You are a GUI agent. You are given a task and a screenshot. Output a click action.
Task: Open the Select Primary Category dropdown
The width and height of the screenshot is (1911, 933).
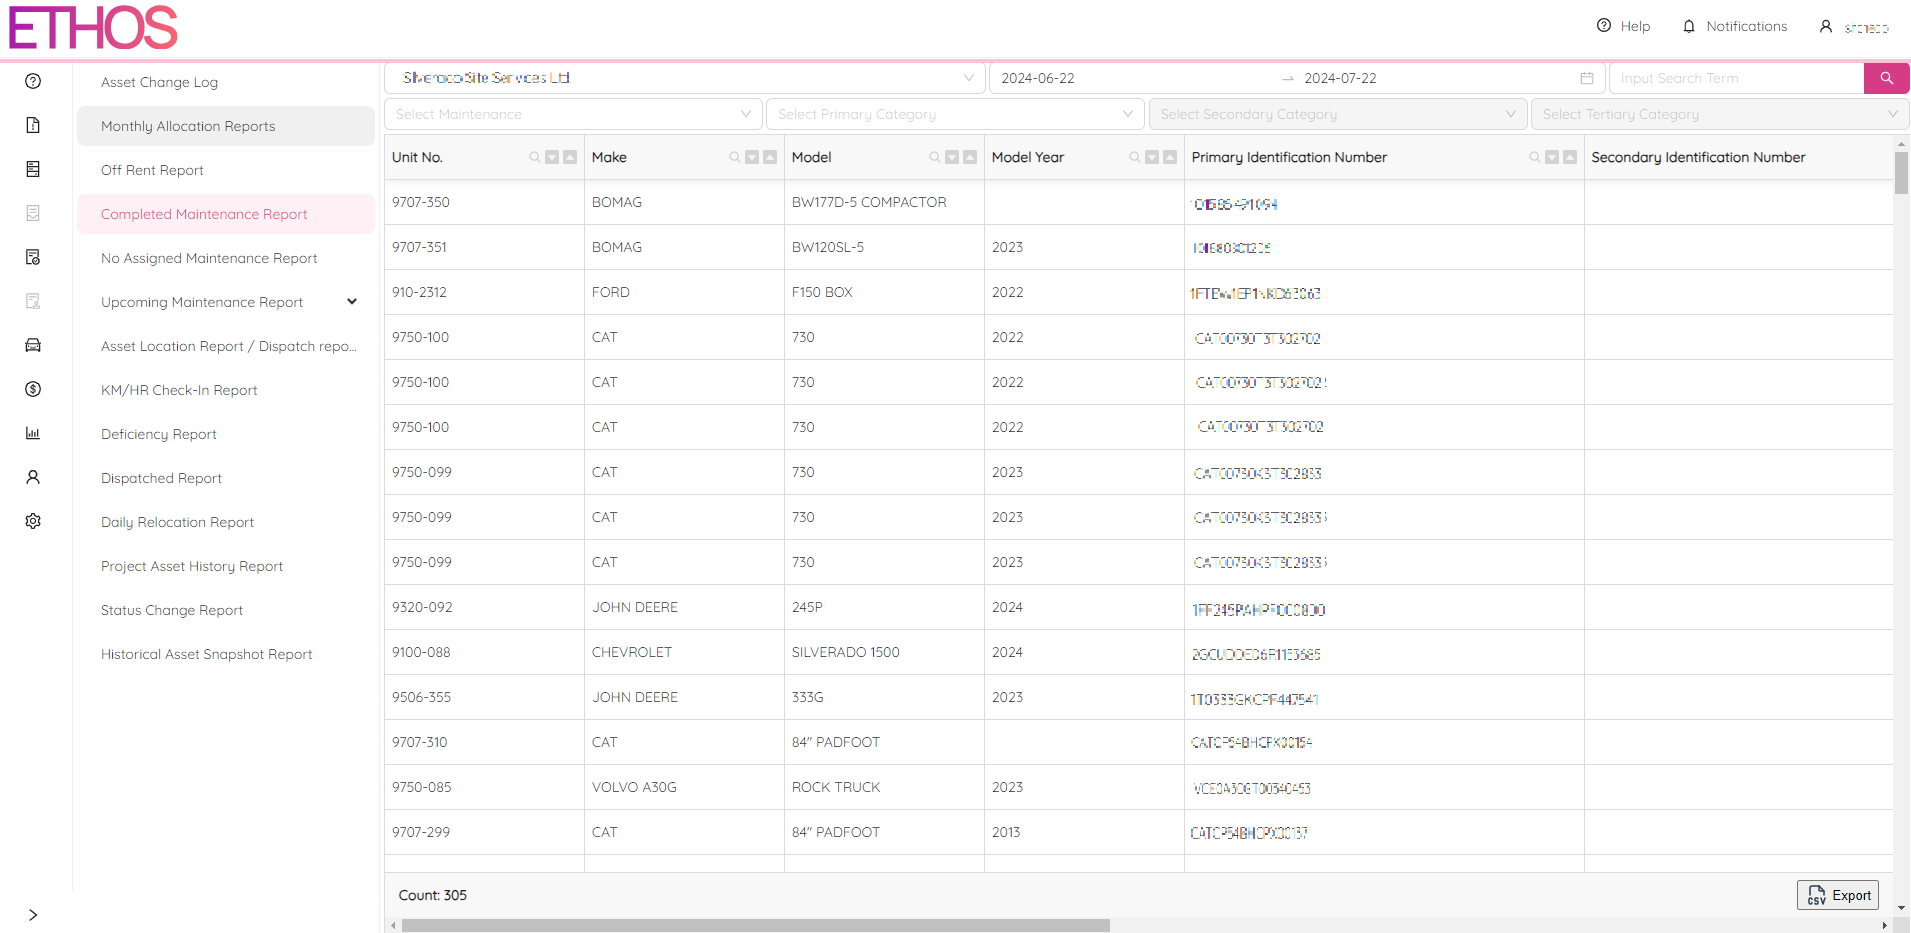954,113
